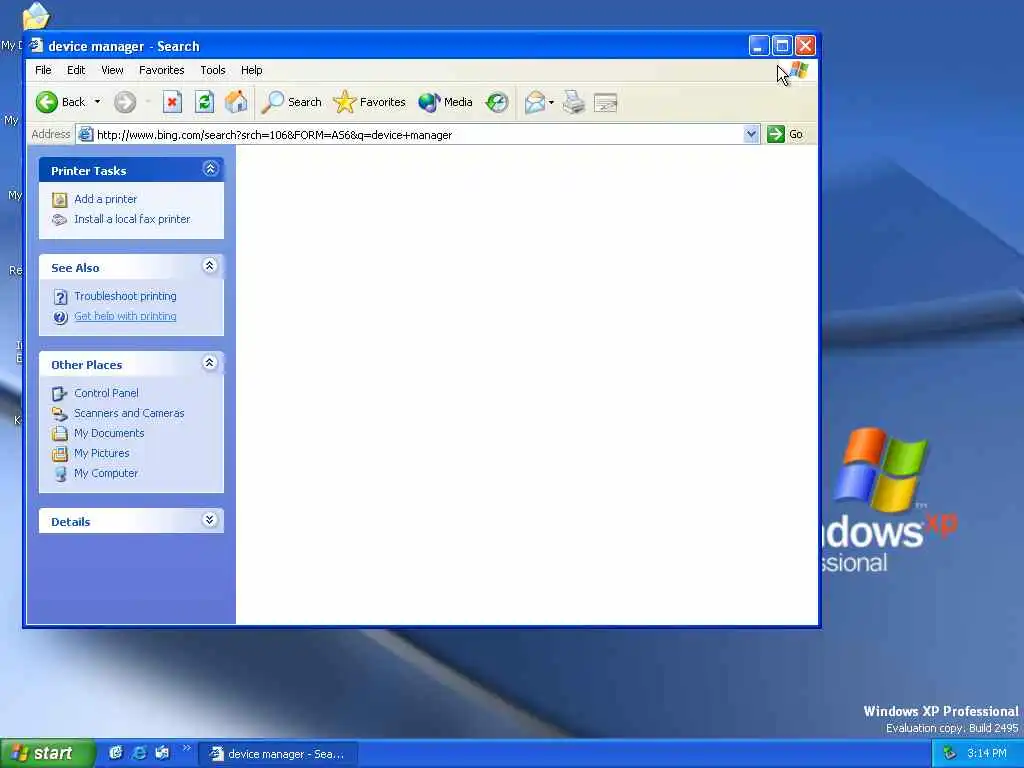This screenshot has height=768, width=1024.
Task: Print the page with printer toolbar icon
Action: [574, 103]
